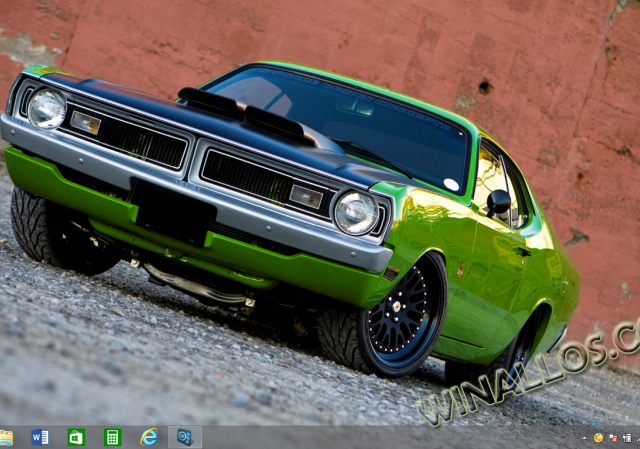Click the car's side mirror on the wallpaper
The width and height of the screenshot is (640, 449).
(497, 202)
